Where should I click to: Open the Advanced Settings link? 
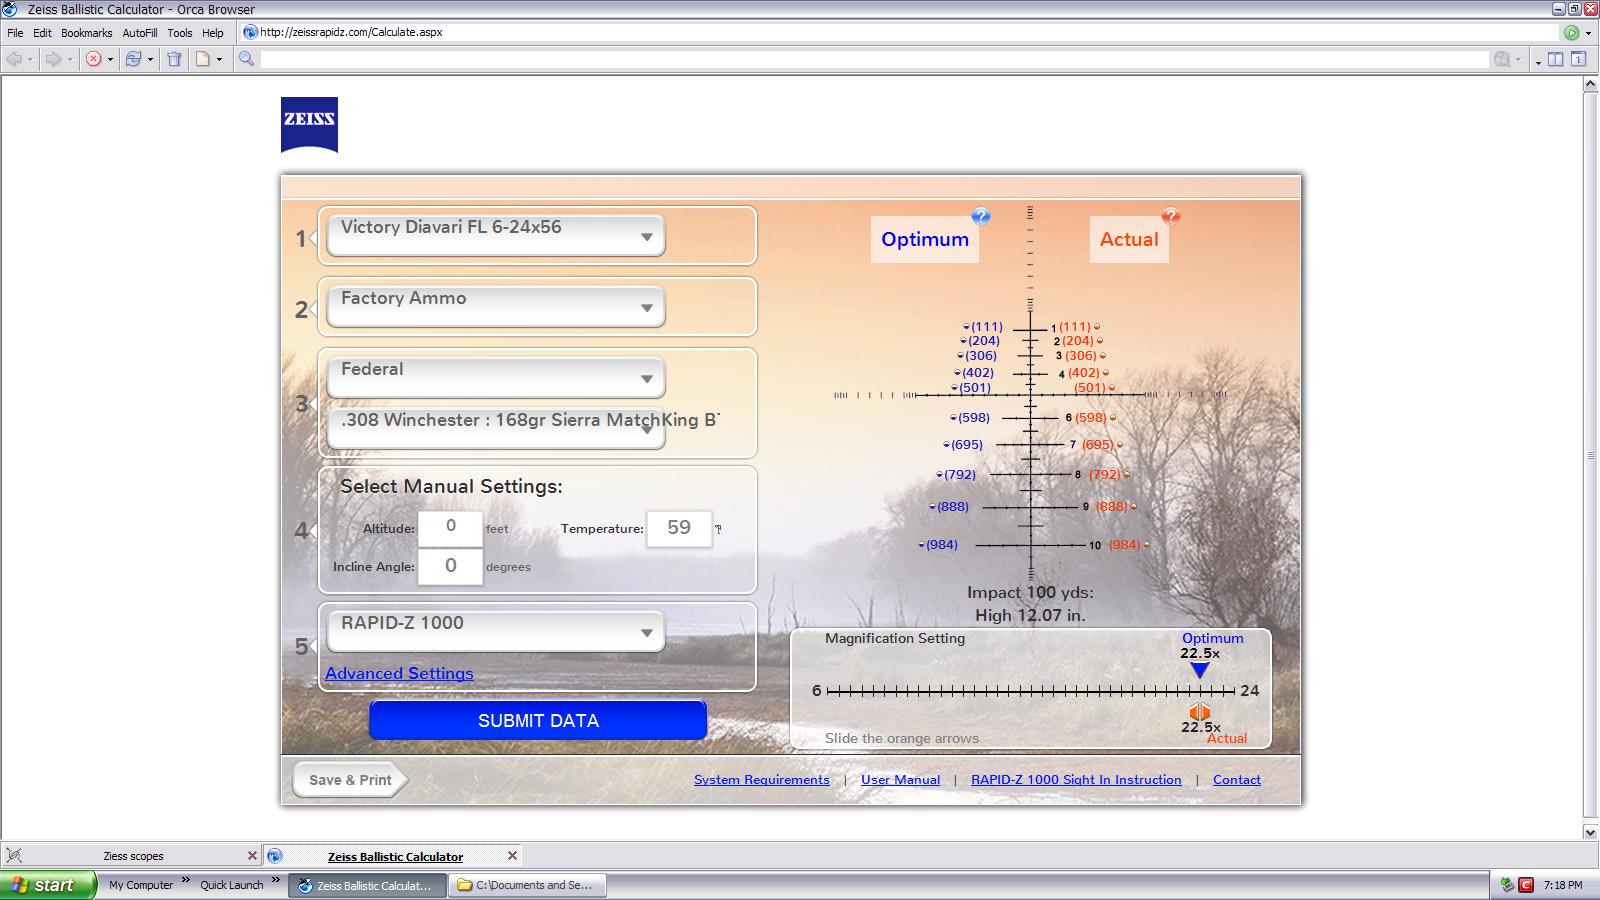click(x=399, y=674)
